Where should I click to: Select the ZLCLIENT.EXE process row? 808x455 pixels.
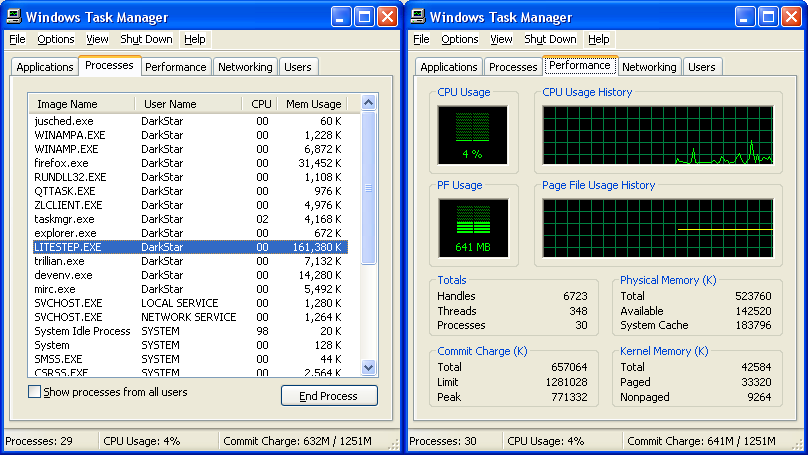click(190, 205)
